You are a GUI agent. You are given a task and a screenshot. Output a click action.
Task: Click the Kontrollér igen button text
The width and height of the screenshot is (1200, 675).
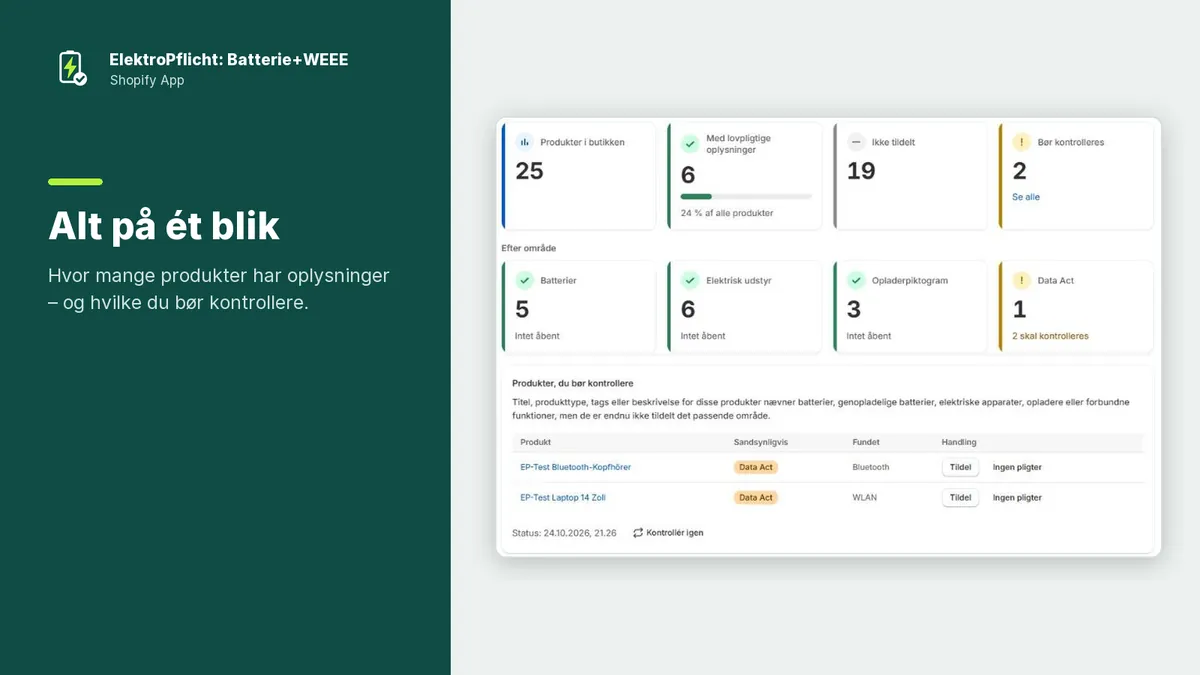pyautogui.click(x=675, y=533)
